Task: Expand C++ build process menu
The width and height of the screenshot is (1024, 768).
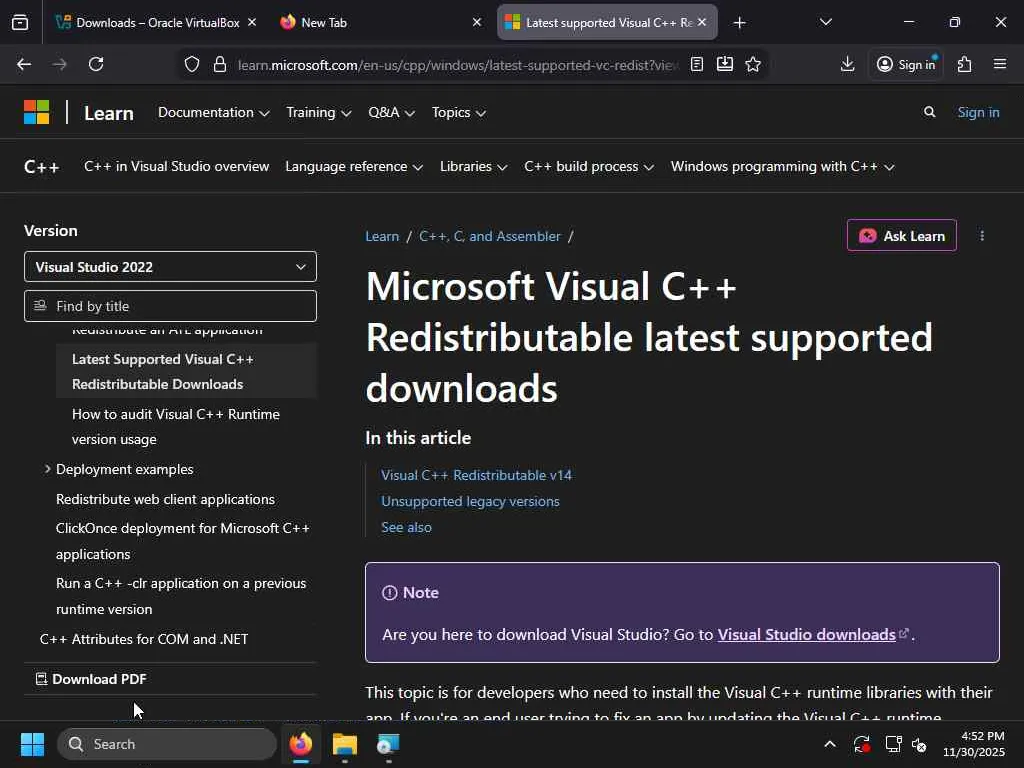Action: 589,167
